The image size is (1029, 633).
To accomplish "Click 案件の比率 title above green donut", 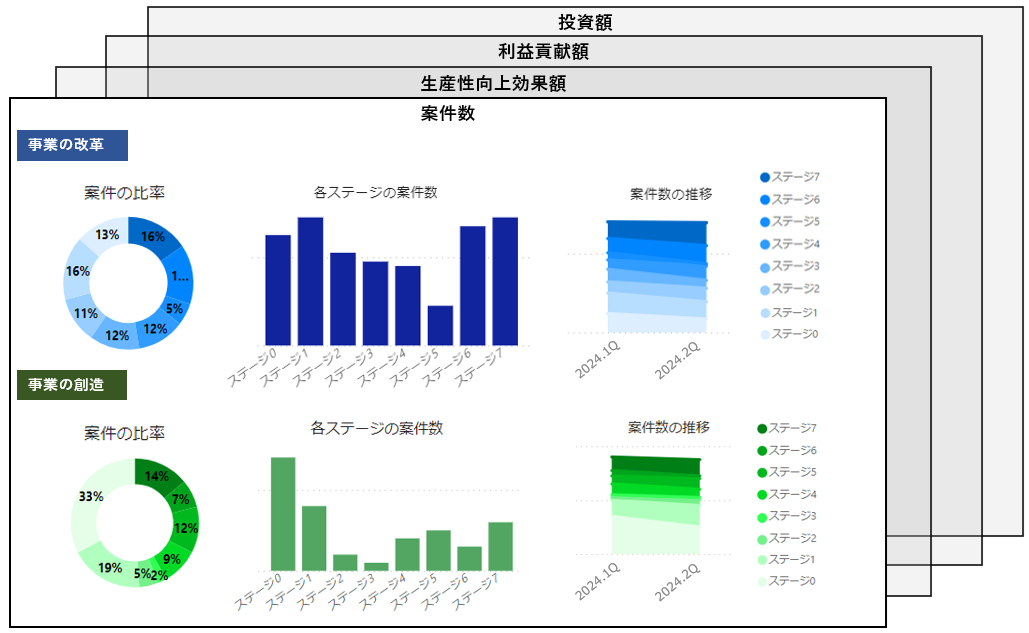I will pyautogui.click(x=125, y=434).
